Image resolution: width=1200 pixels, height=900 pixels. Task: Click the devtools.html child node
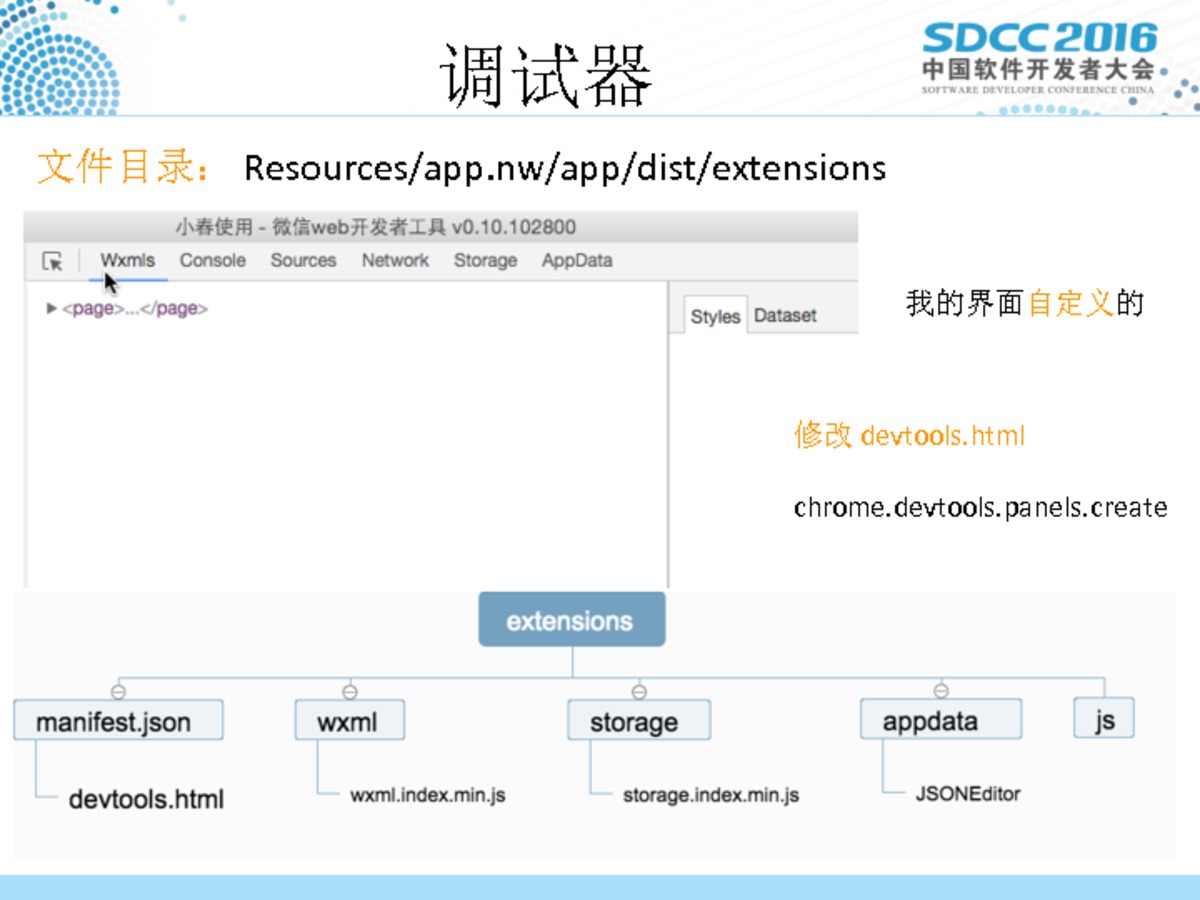pos(146,799)
